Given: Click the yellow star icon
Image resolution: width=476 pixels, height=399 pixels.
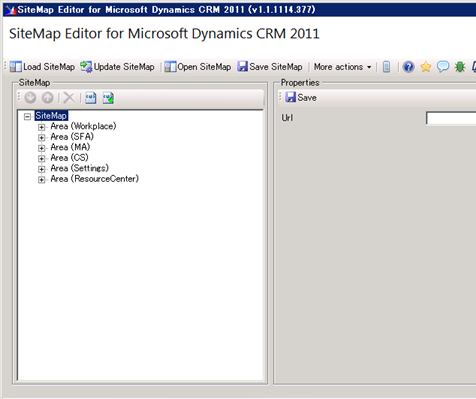Looking at the screenshot, I should tap(426, 67).
